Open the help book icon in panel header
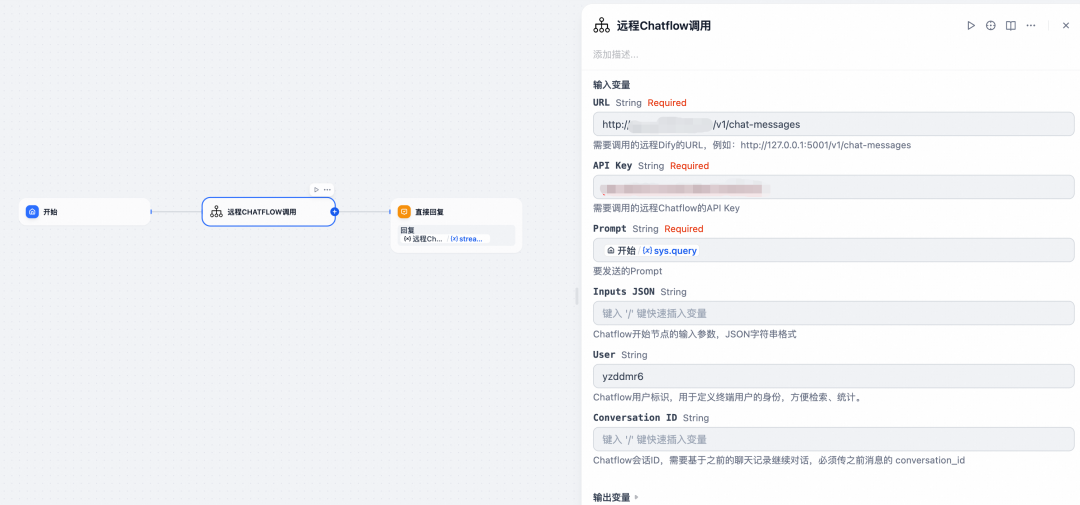Screen dimensions: 1080x505 point(1010,25)
